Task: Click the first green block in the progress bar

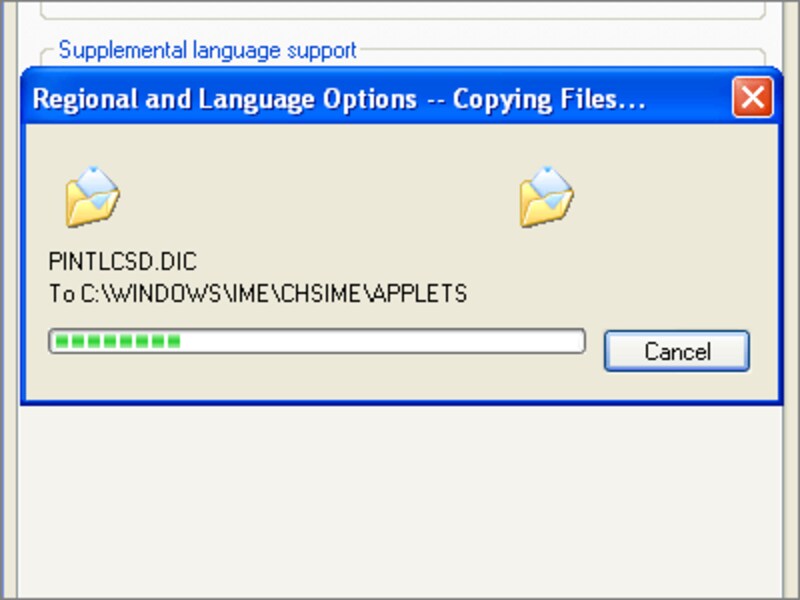Action: tap(62, 342)
